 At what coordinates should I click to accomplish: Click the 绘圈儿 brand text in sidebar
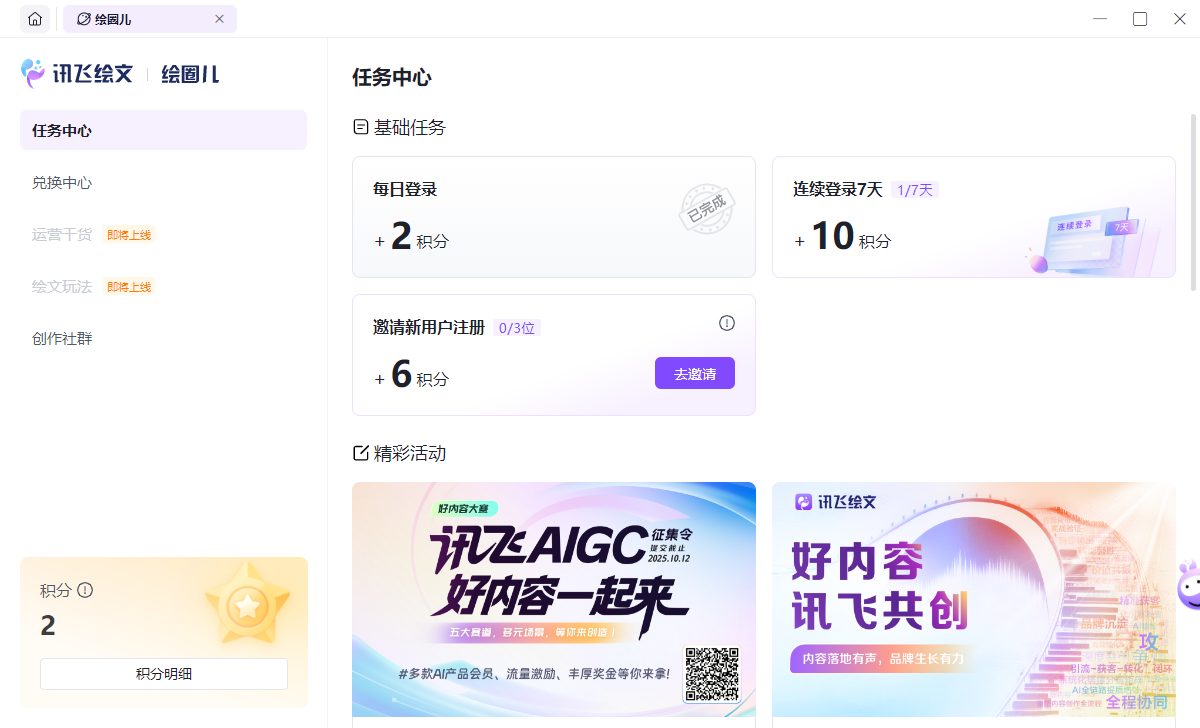tap(190, 74)
